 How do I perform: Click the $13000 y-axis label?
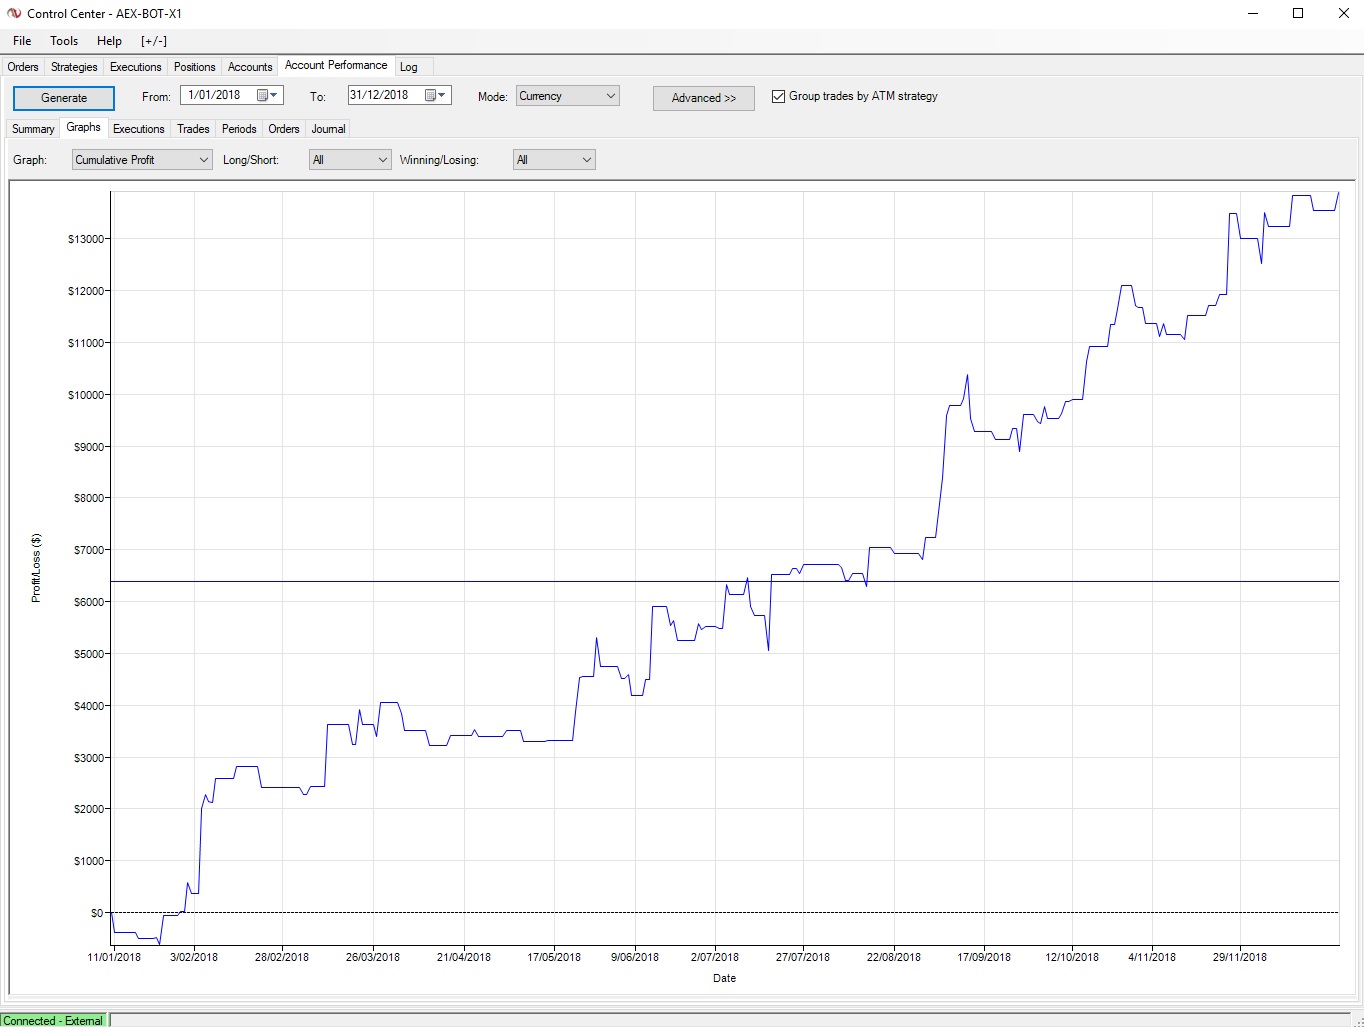tap(88, 239)
